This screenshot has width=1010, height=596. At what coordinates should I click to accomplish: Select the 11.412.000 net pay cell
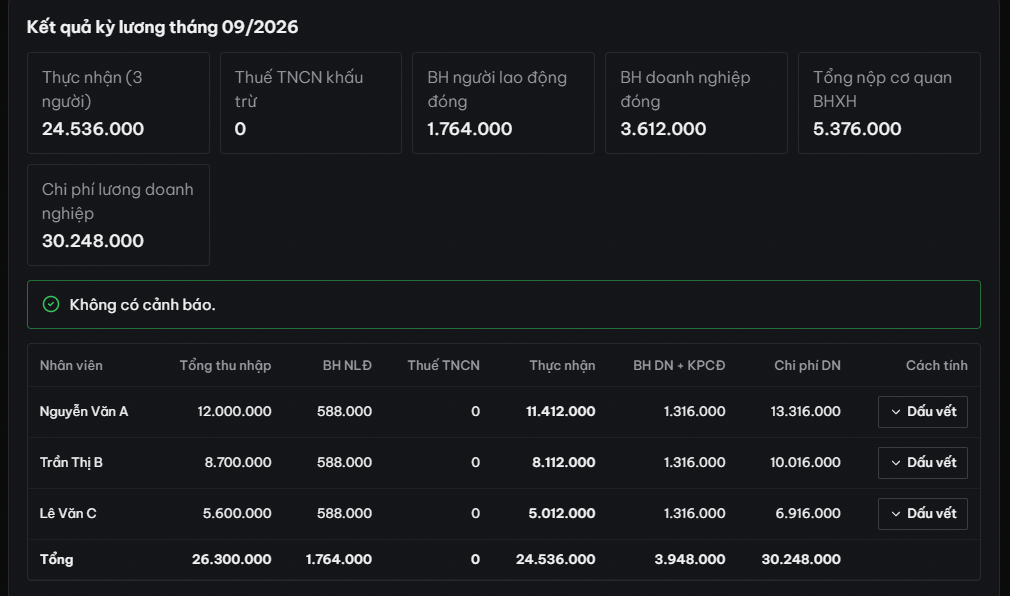(x=560, y=411)
